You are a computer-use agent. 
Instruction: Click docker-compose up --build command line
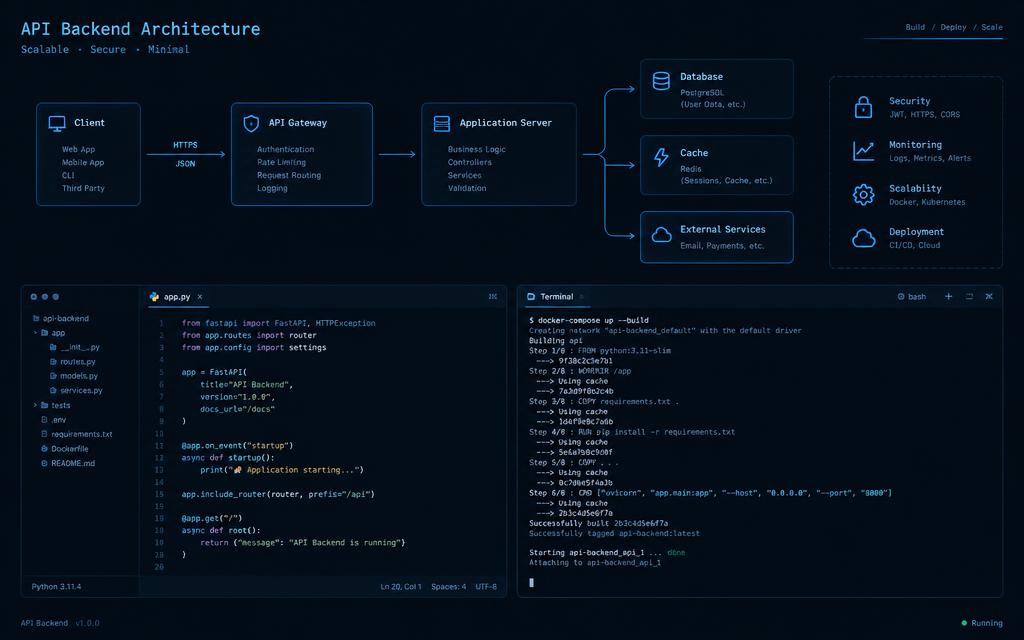point(589,321)
